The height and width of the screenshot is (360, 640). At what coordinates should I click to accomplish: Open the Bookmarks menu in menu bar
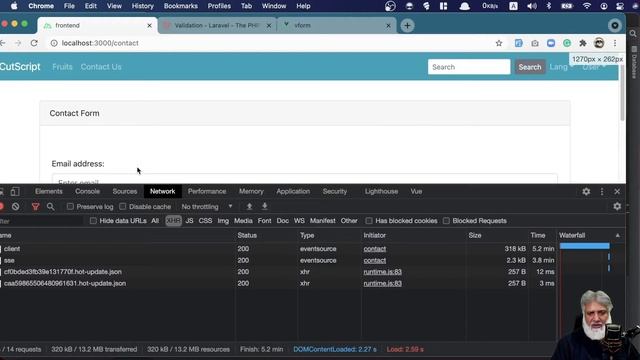181,6
